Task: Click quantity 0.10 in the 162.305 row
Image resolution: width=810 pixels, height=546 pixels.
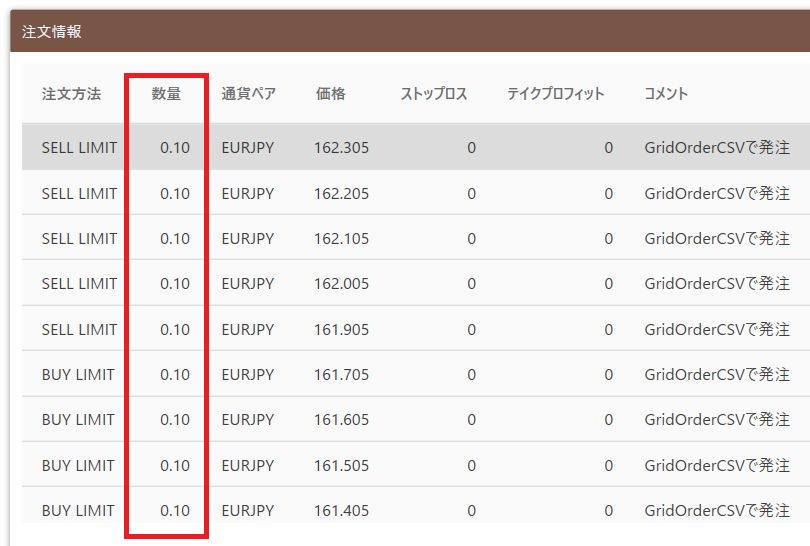Action: 175,148
